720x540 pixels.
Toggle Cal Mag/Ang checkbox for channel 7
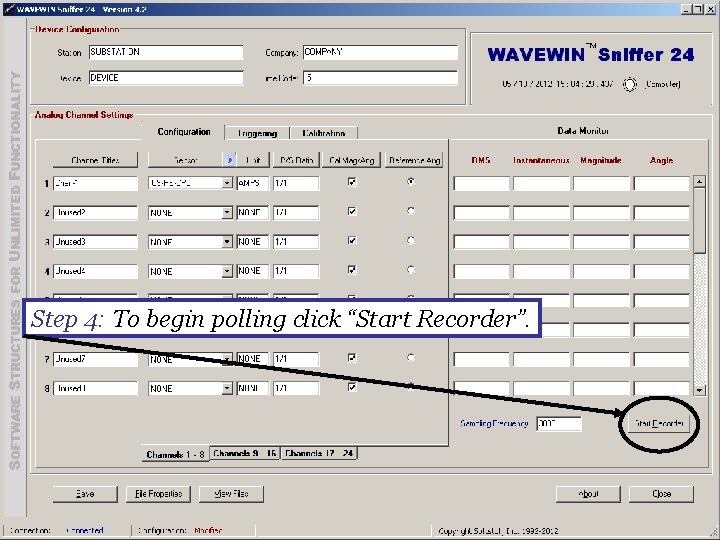[x=352, y=358]
